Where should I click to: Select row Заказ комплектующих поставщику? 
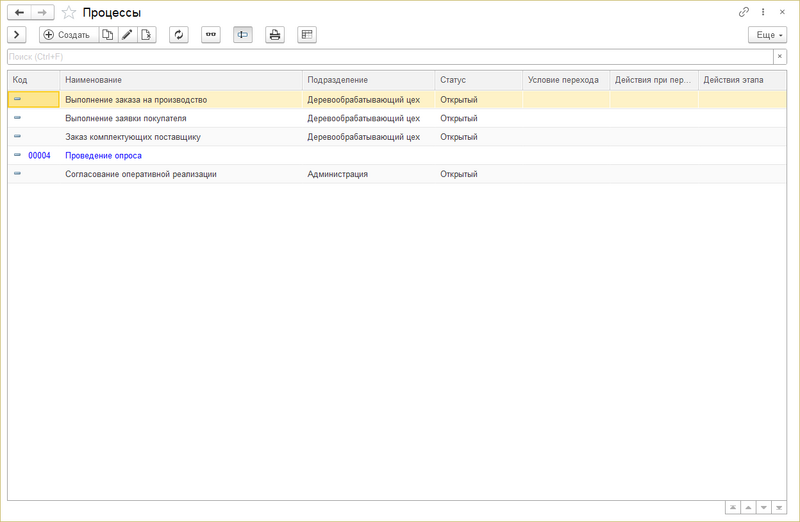pyautogui.click(x=397, y=137)
